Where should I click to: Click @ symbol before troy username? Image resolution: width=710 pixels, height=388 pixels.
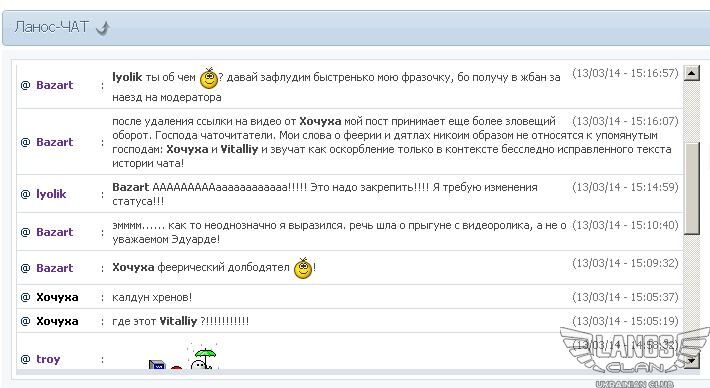click(25, 359)
